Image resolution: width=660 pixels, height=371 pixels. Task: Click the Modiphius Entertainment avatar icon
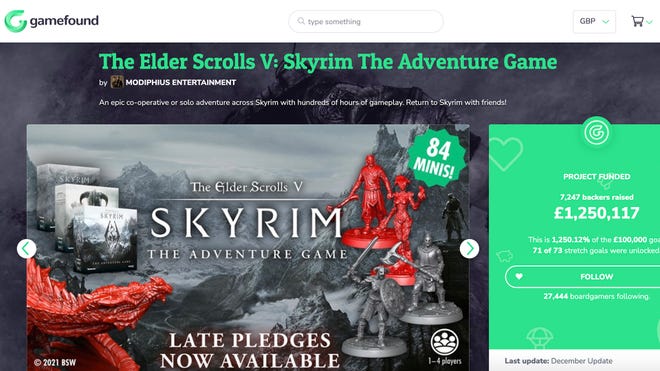point(117,82)
